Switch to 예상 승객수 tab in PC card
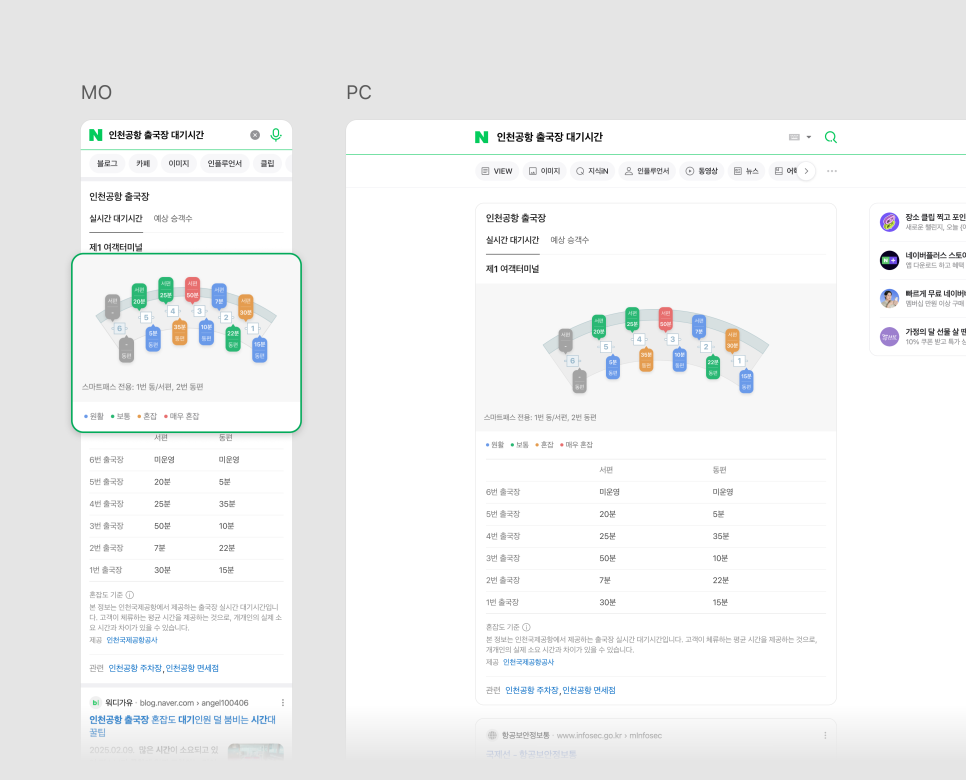Viewport: 966px width, 780px height. pyautogui.click(x=570, y=240)
